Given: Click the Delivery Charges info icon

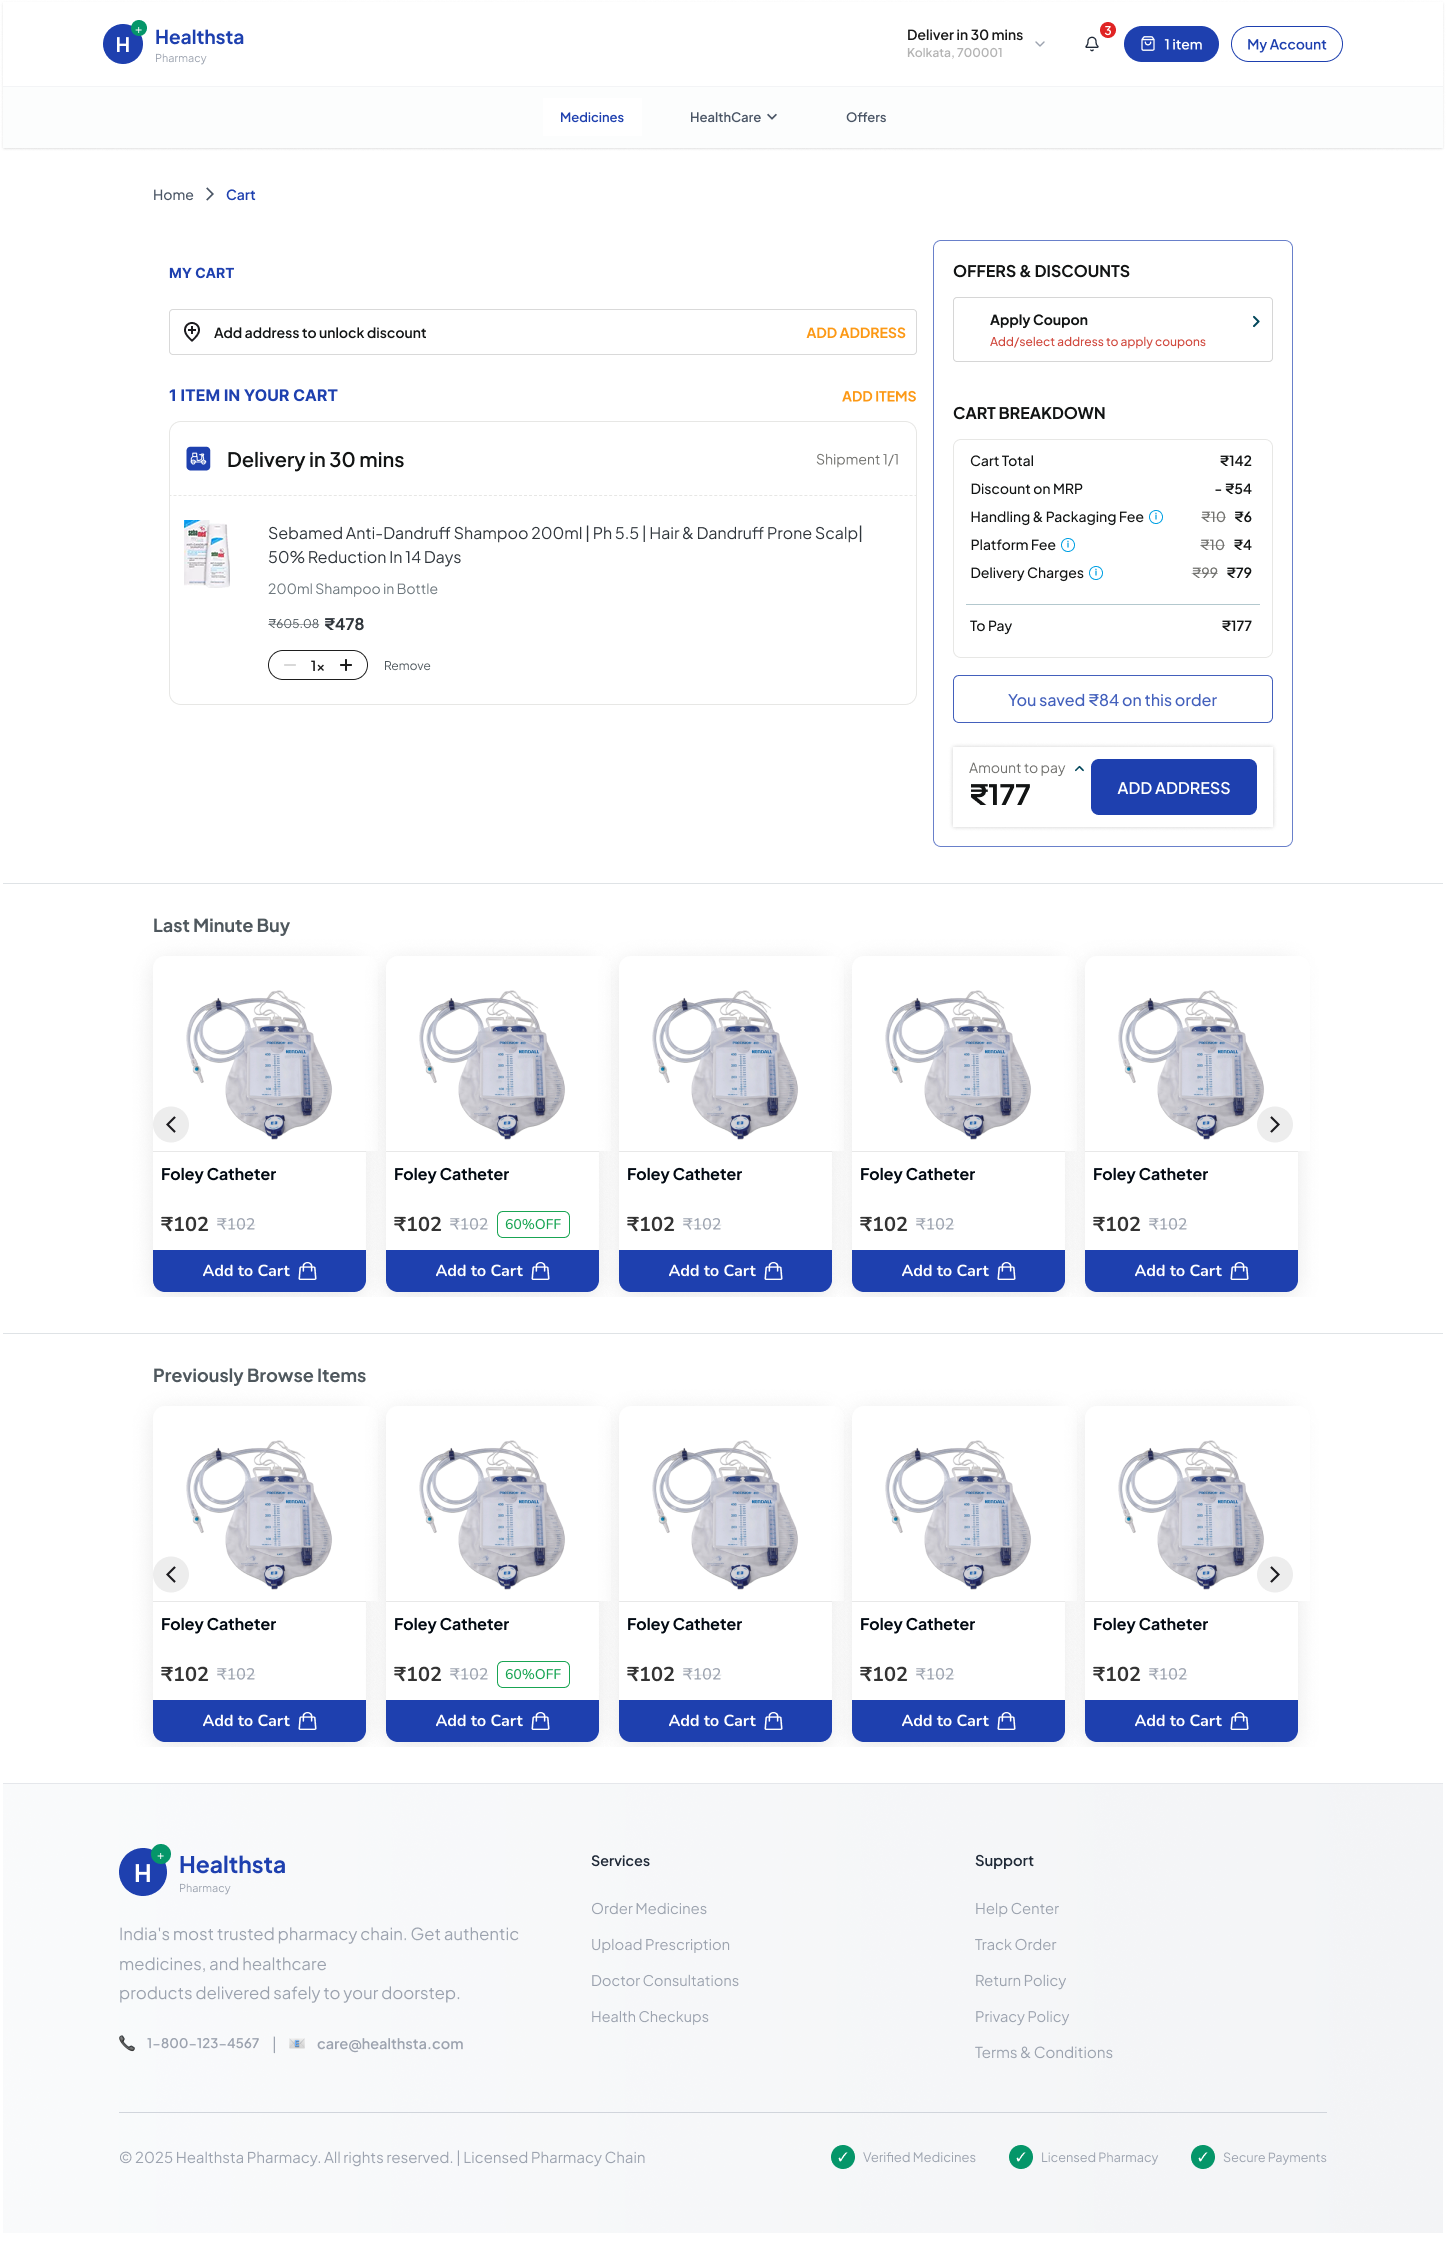Looking at the screenshot, I should (x=1096, y=573).
